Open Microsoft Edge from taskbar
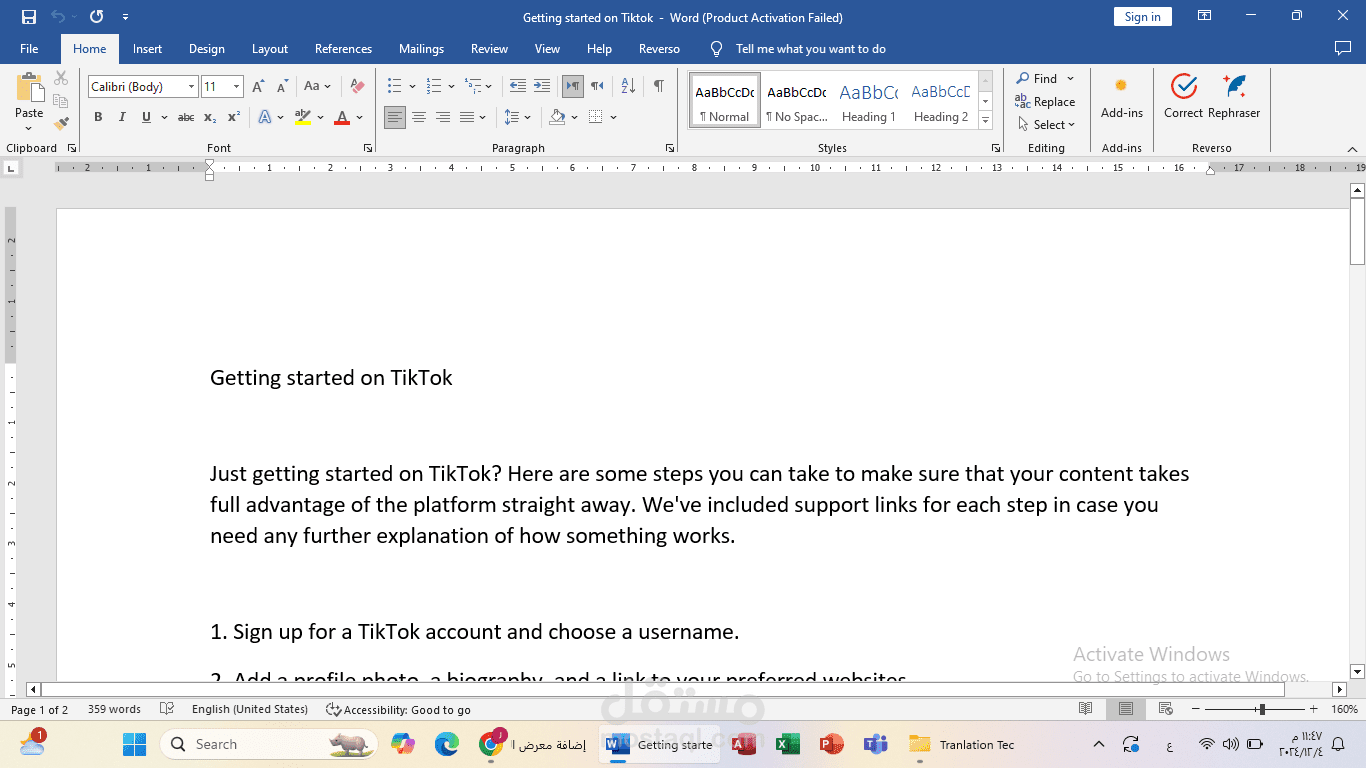This screenshot has height=768, width=1366. [x=446, y=744]
